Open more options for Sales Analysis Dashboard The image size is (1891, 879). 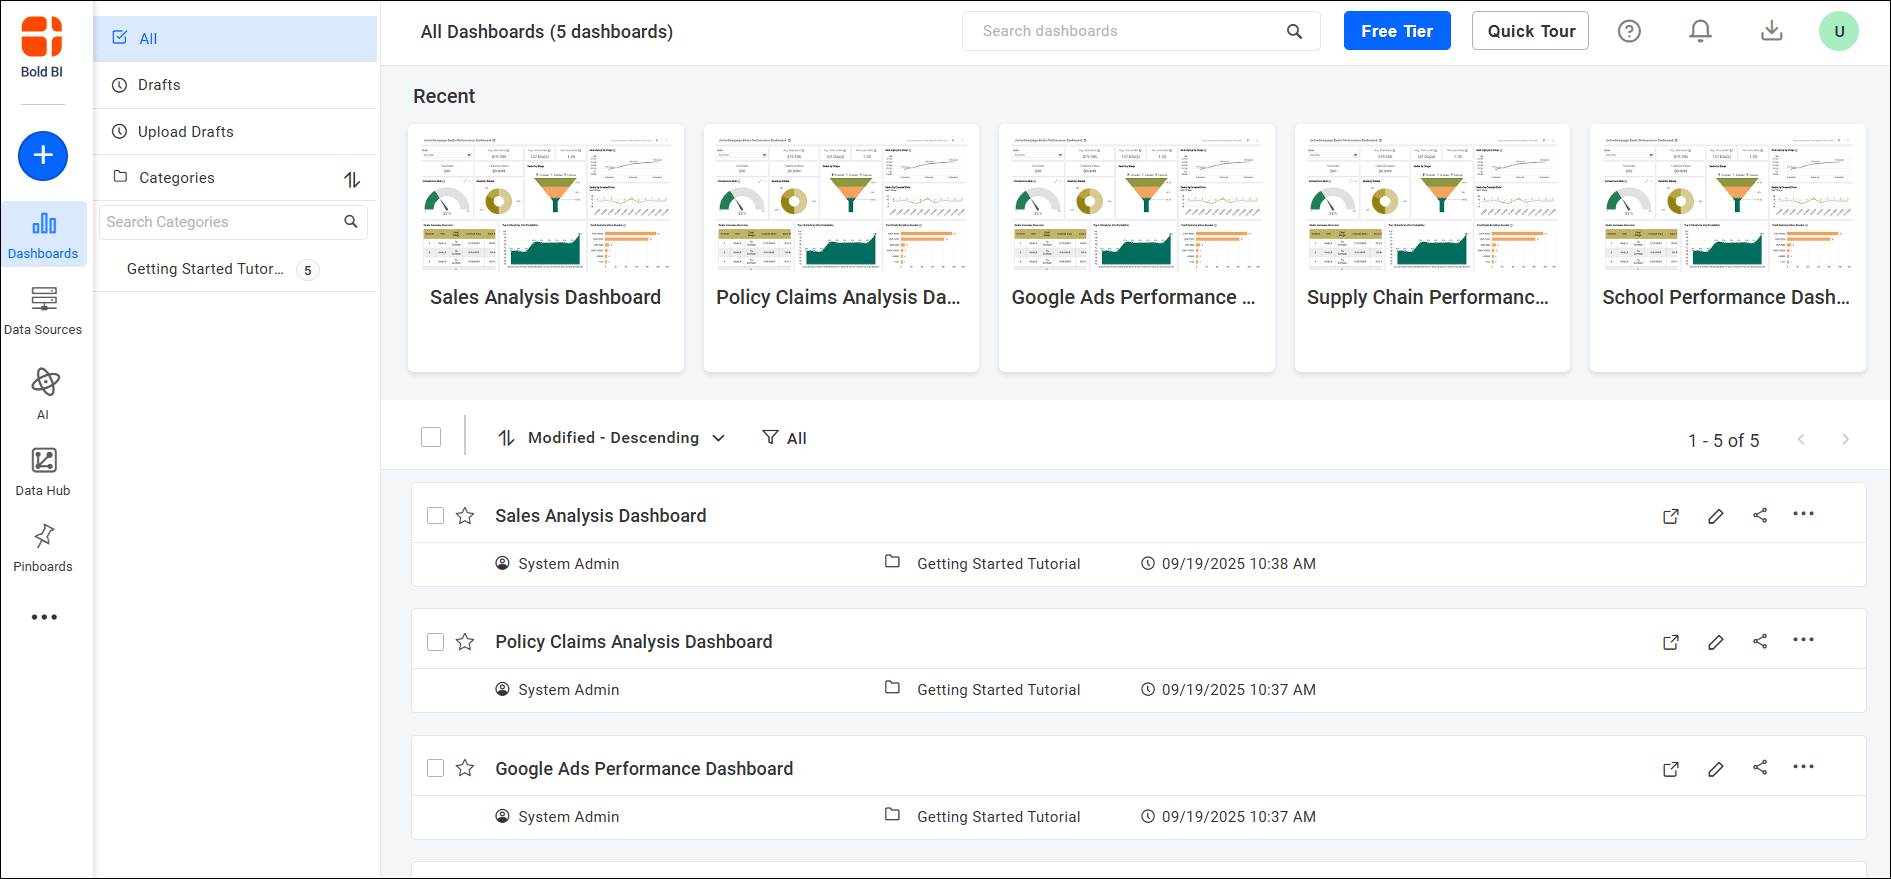point(1803,514)
